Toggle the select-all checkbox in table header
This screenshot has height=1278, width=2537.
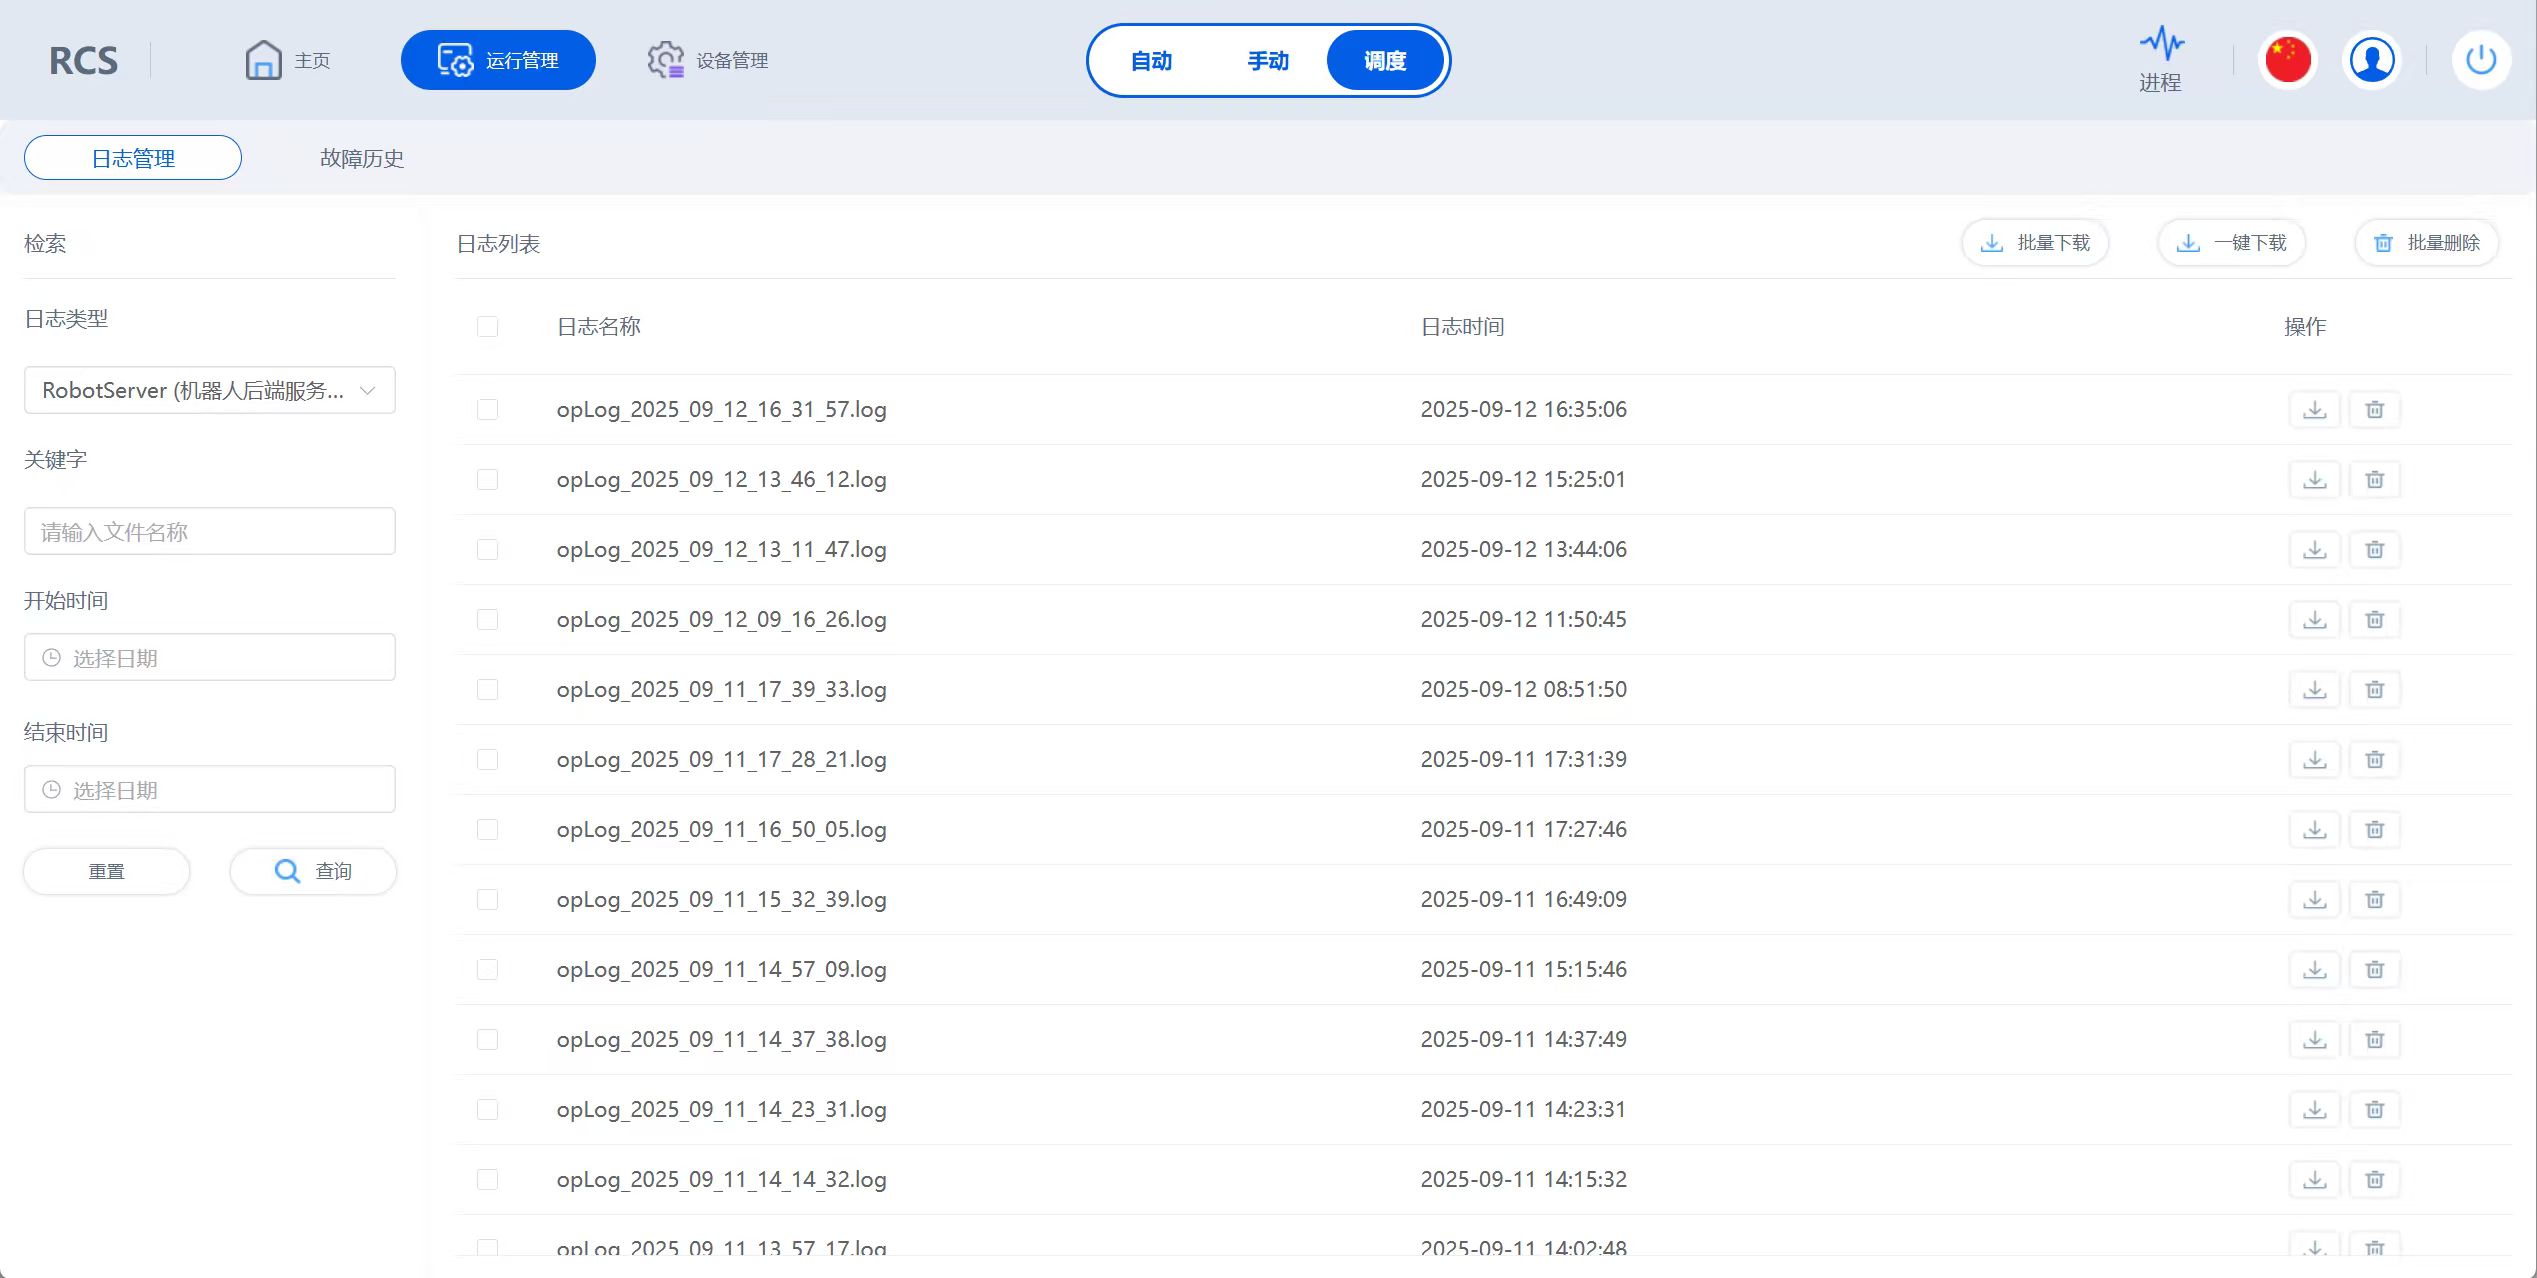[x=487, y=327]
